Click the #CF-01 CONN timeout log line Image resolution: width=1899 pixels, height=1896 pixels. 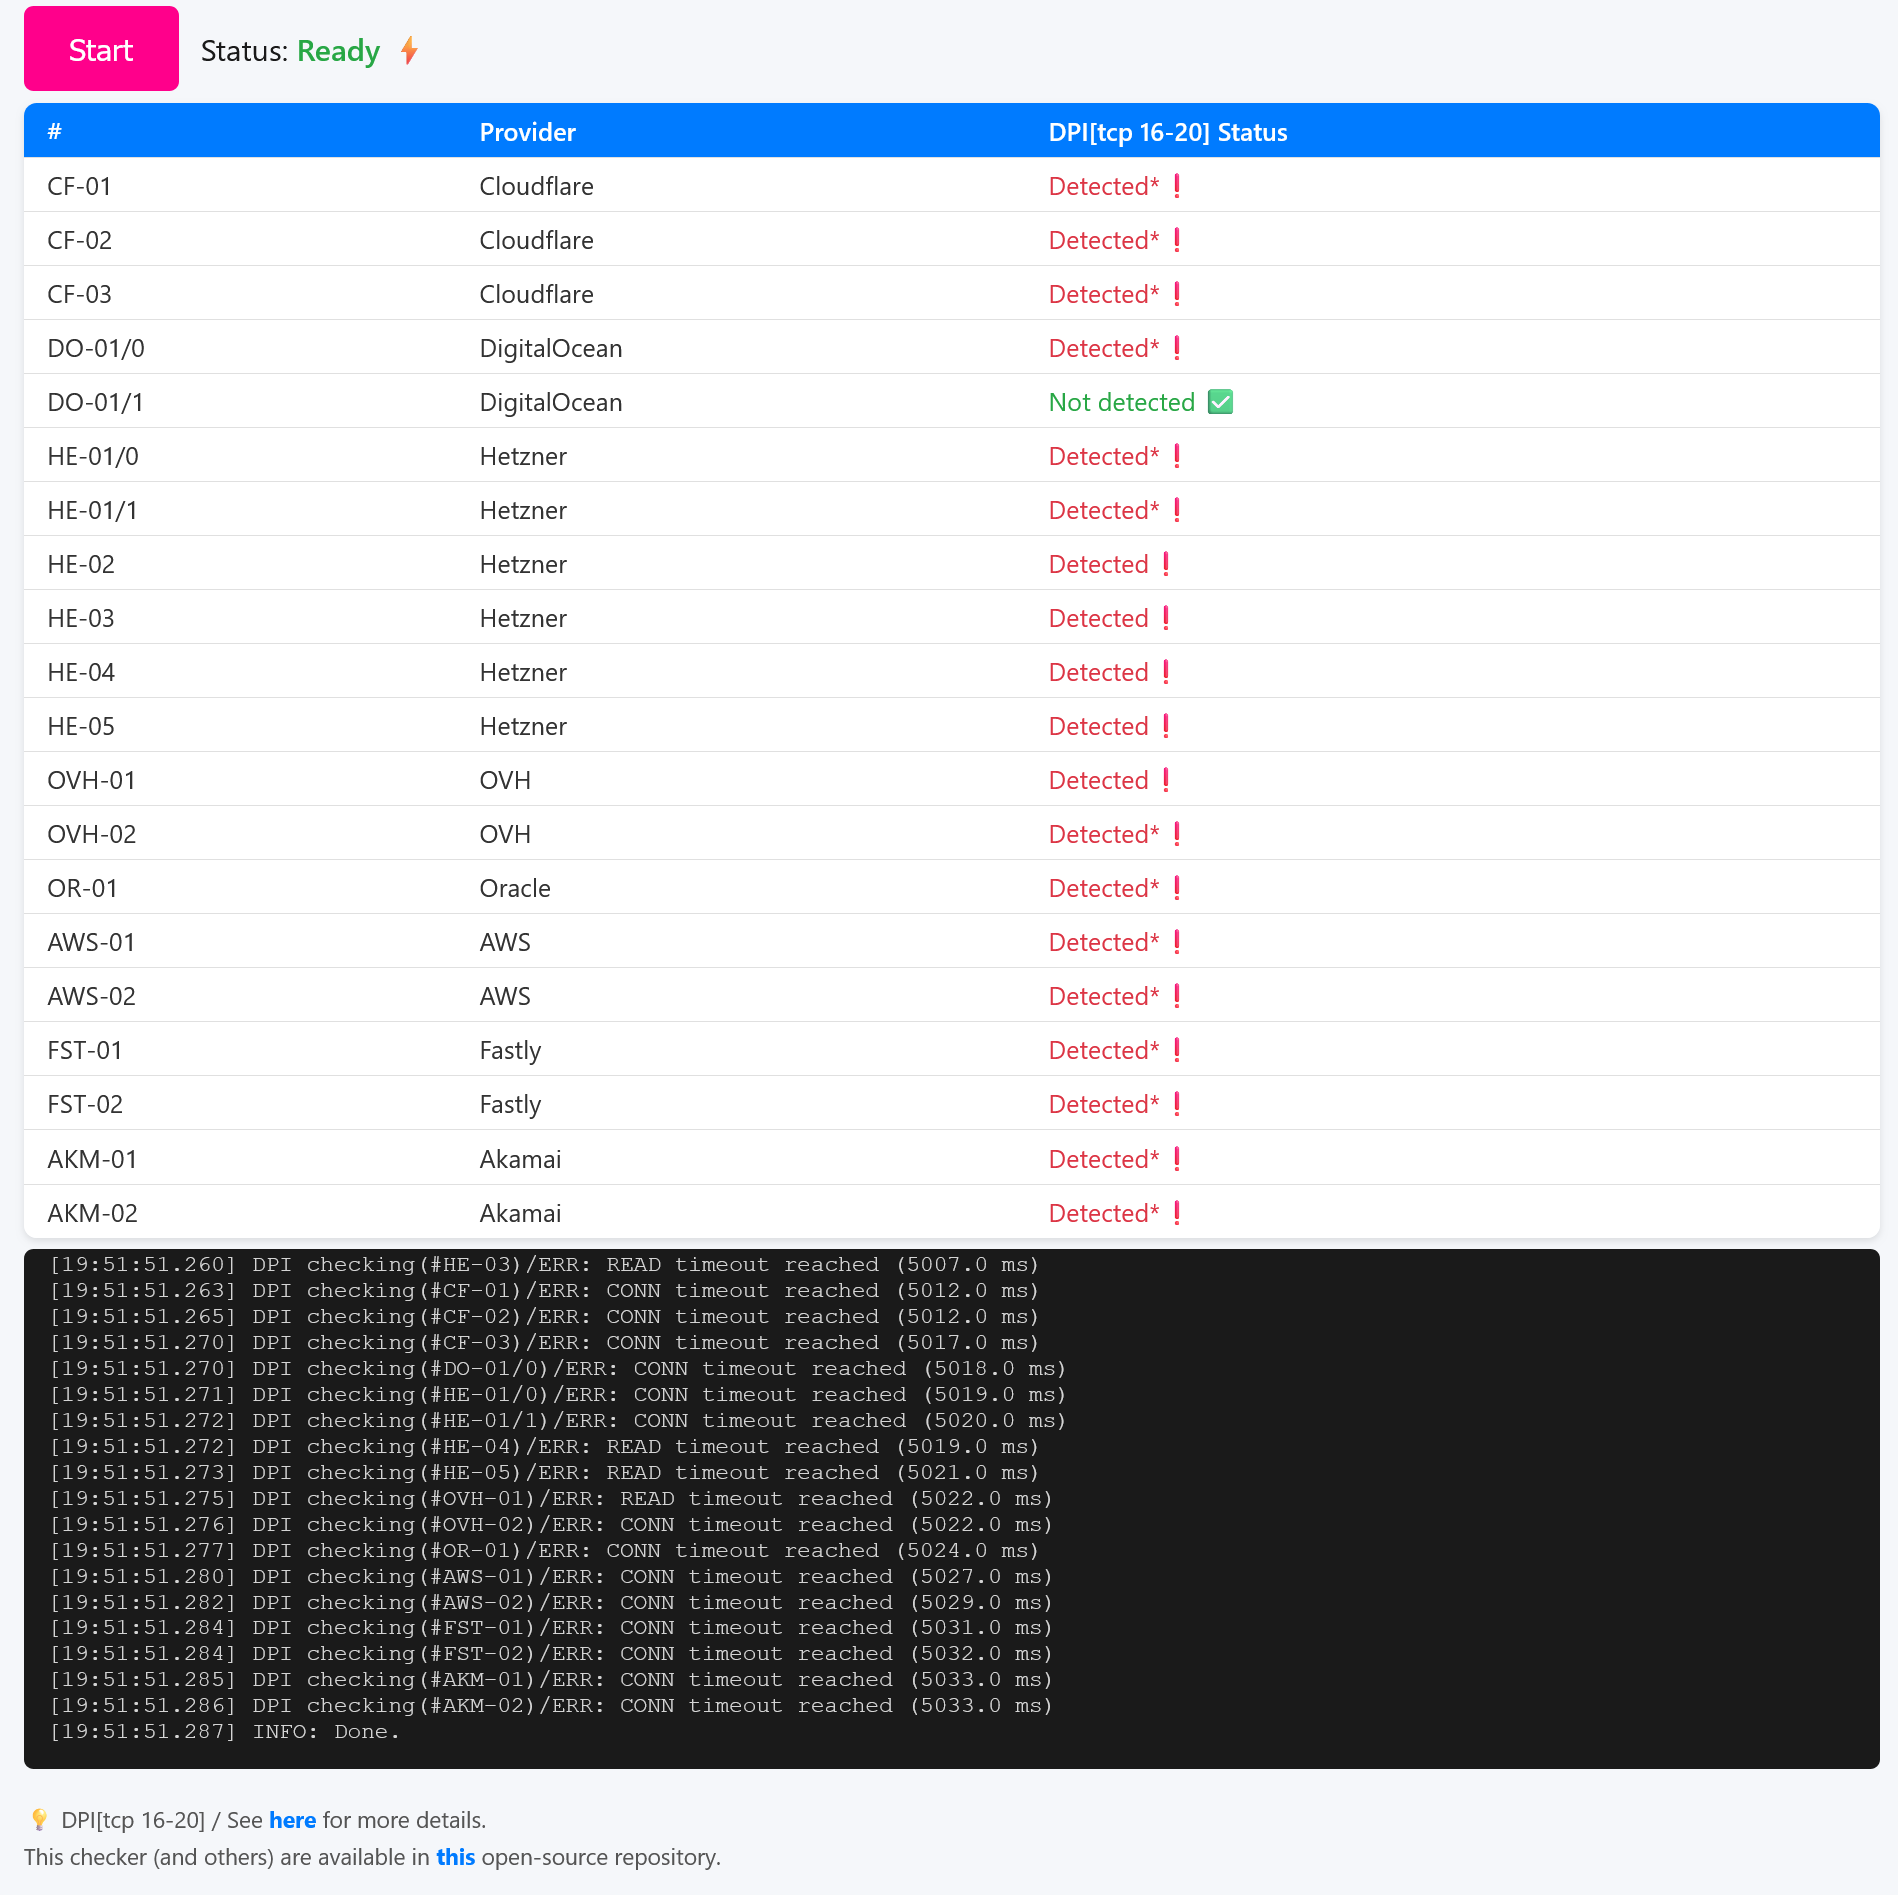(545, 1290)
